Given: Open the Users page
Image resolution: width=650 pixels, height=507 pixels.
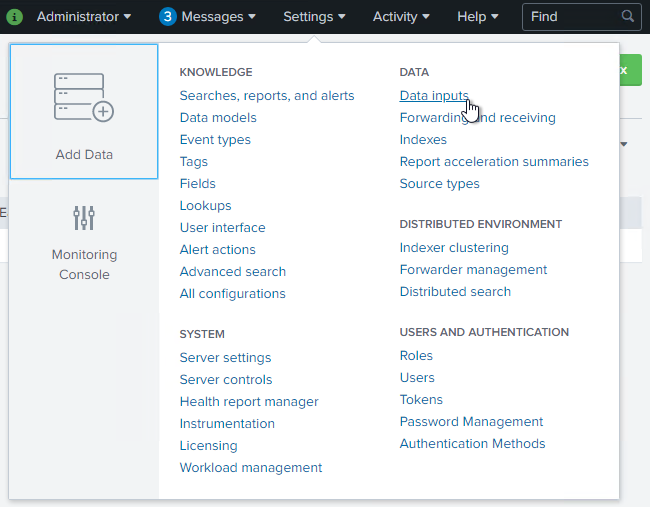Looking at the screenshot, I should click(417, 378).
